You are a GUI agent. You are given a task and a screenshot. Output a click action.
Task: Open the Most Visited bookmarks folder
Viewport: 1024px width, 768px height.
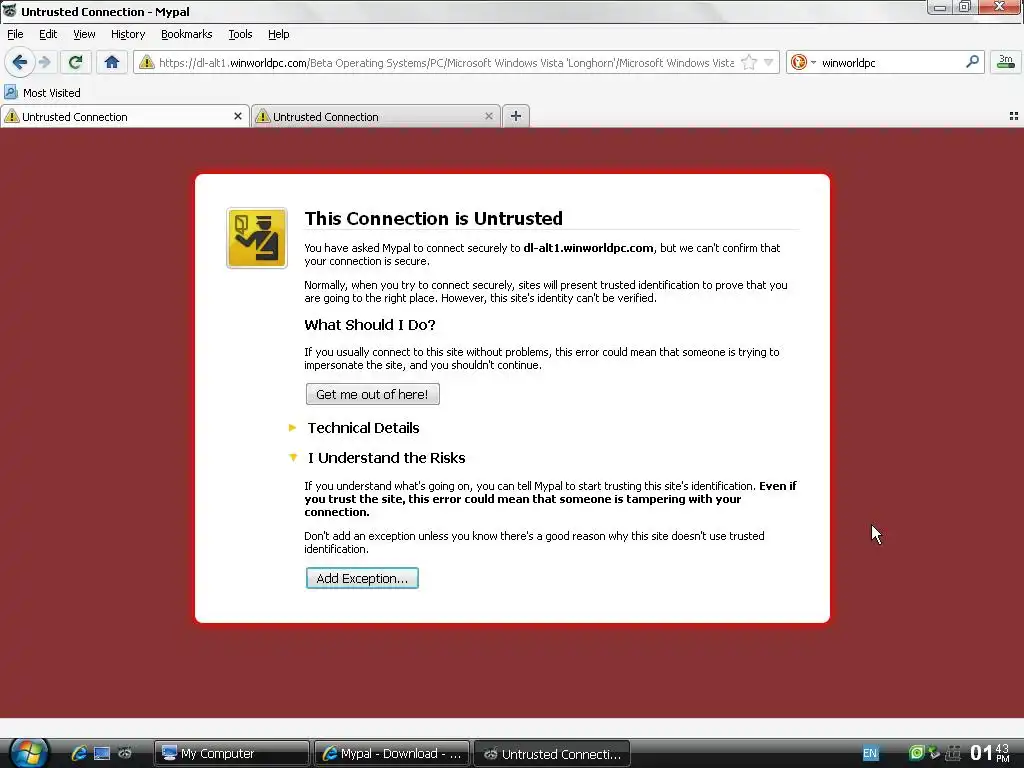click(x=42, y=93)
